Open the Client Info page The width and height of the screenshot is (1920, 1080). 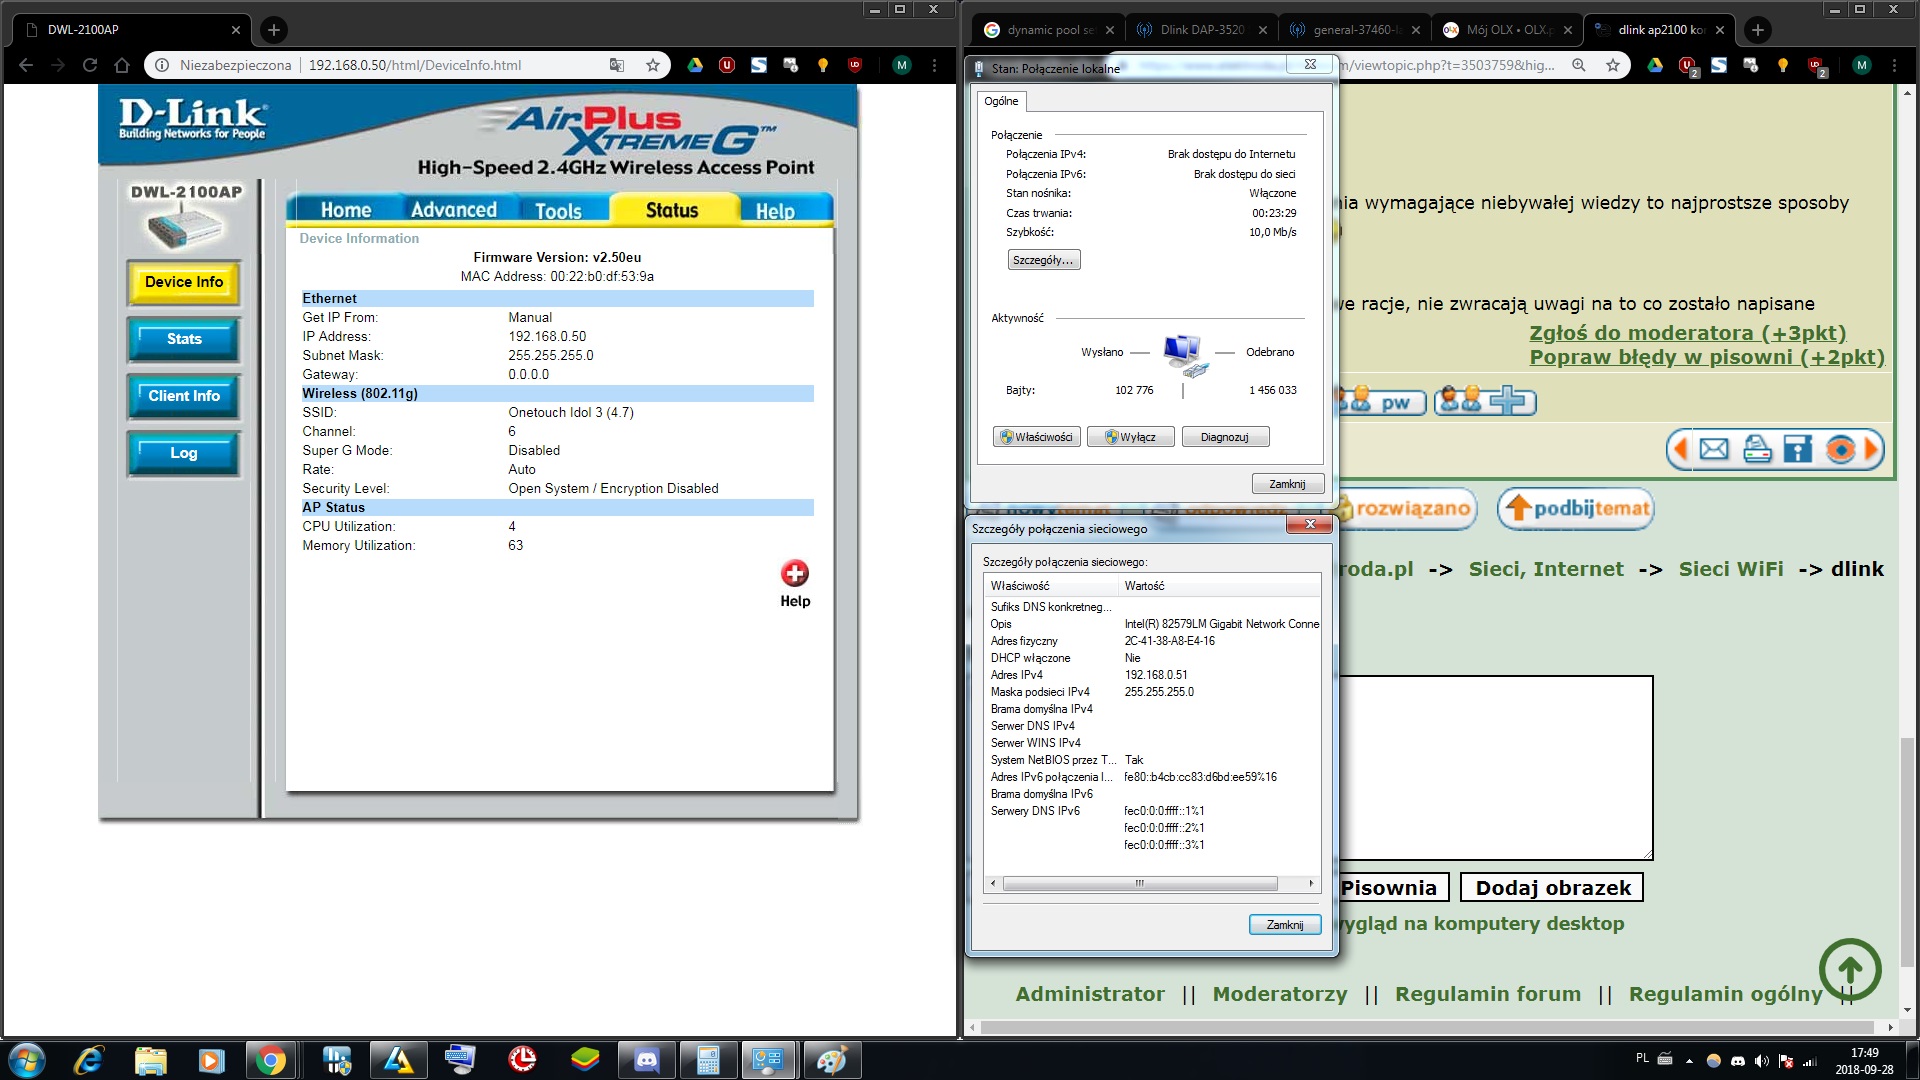[x=184, y=396]
